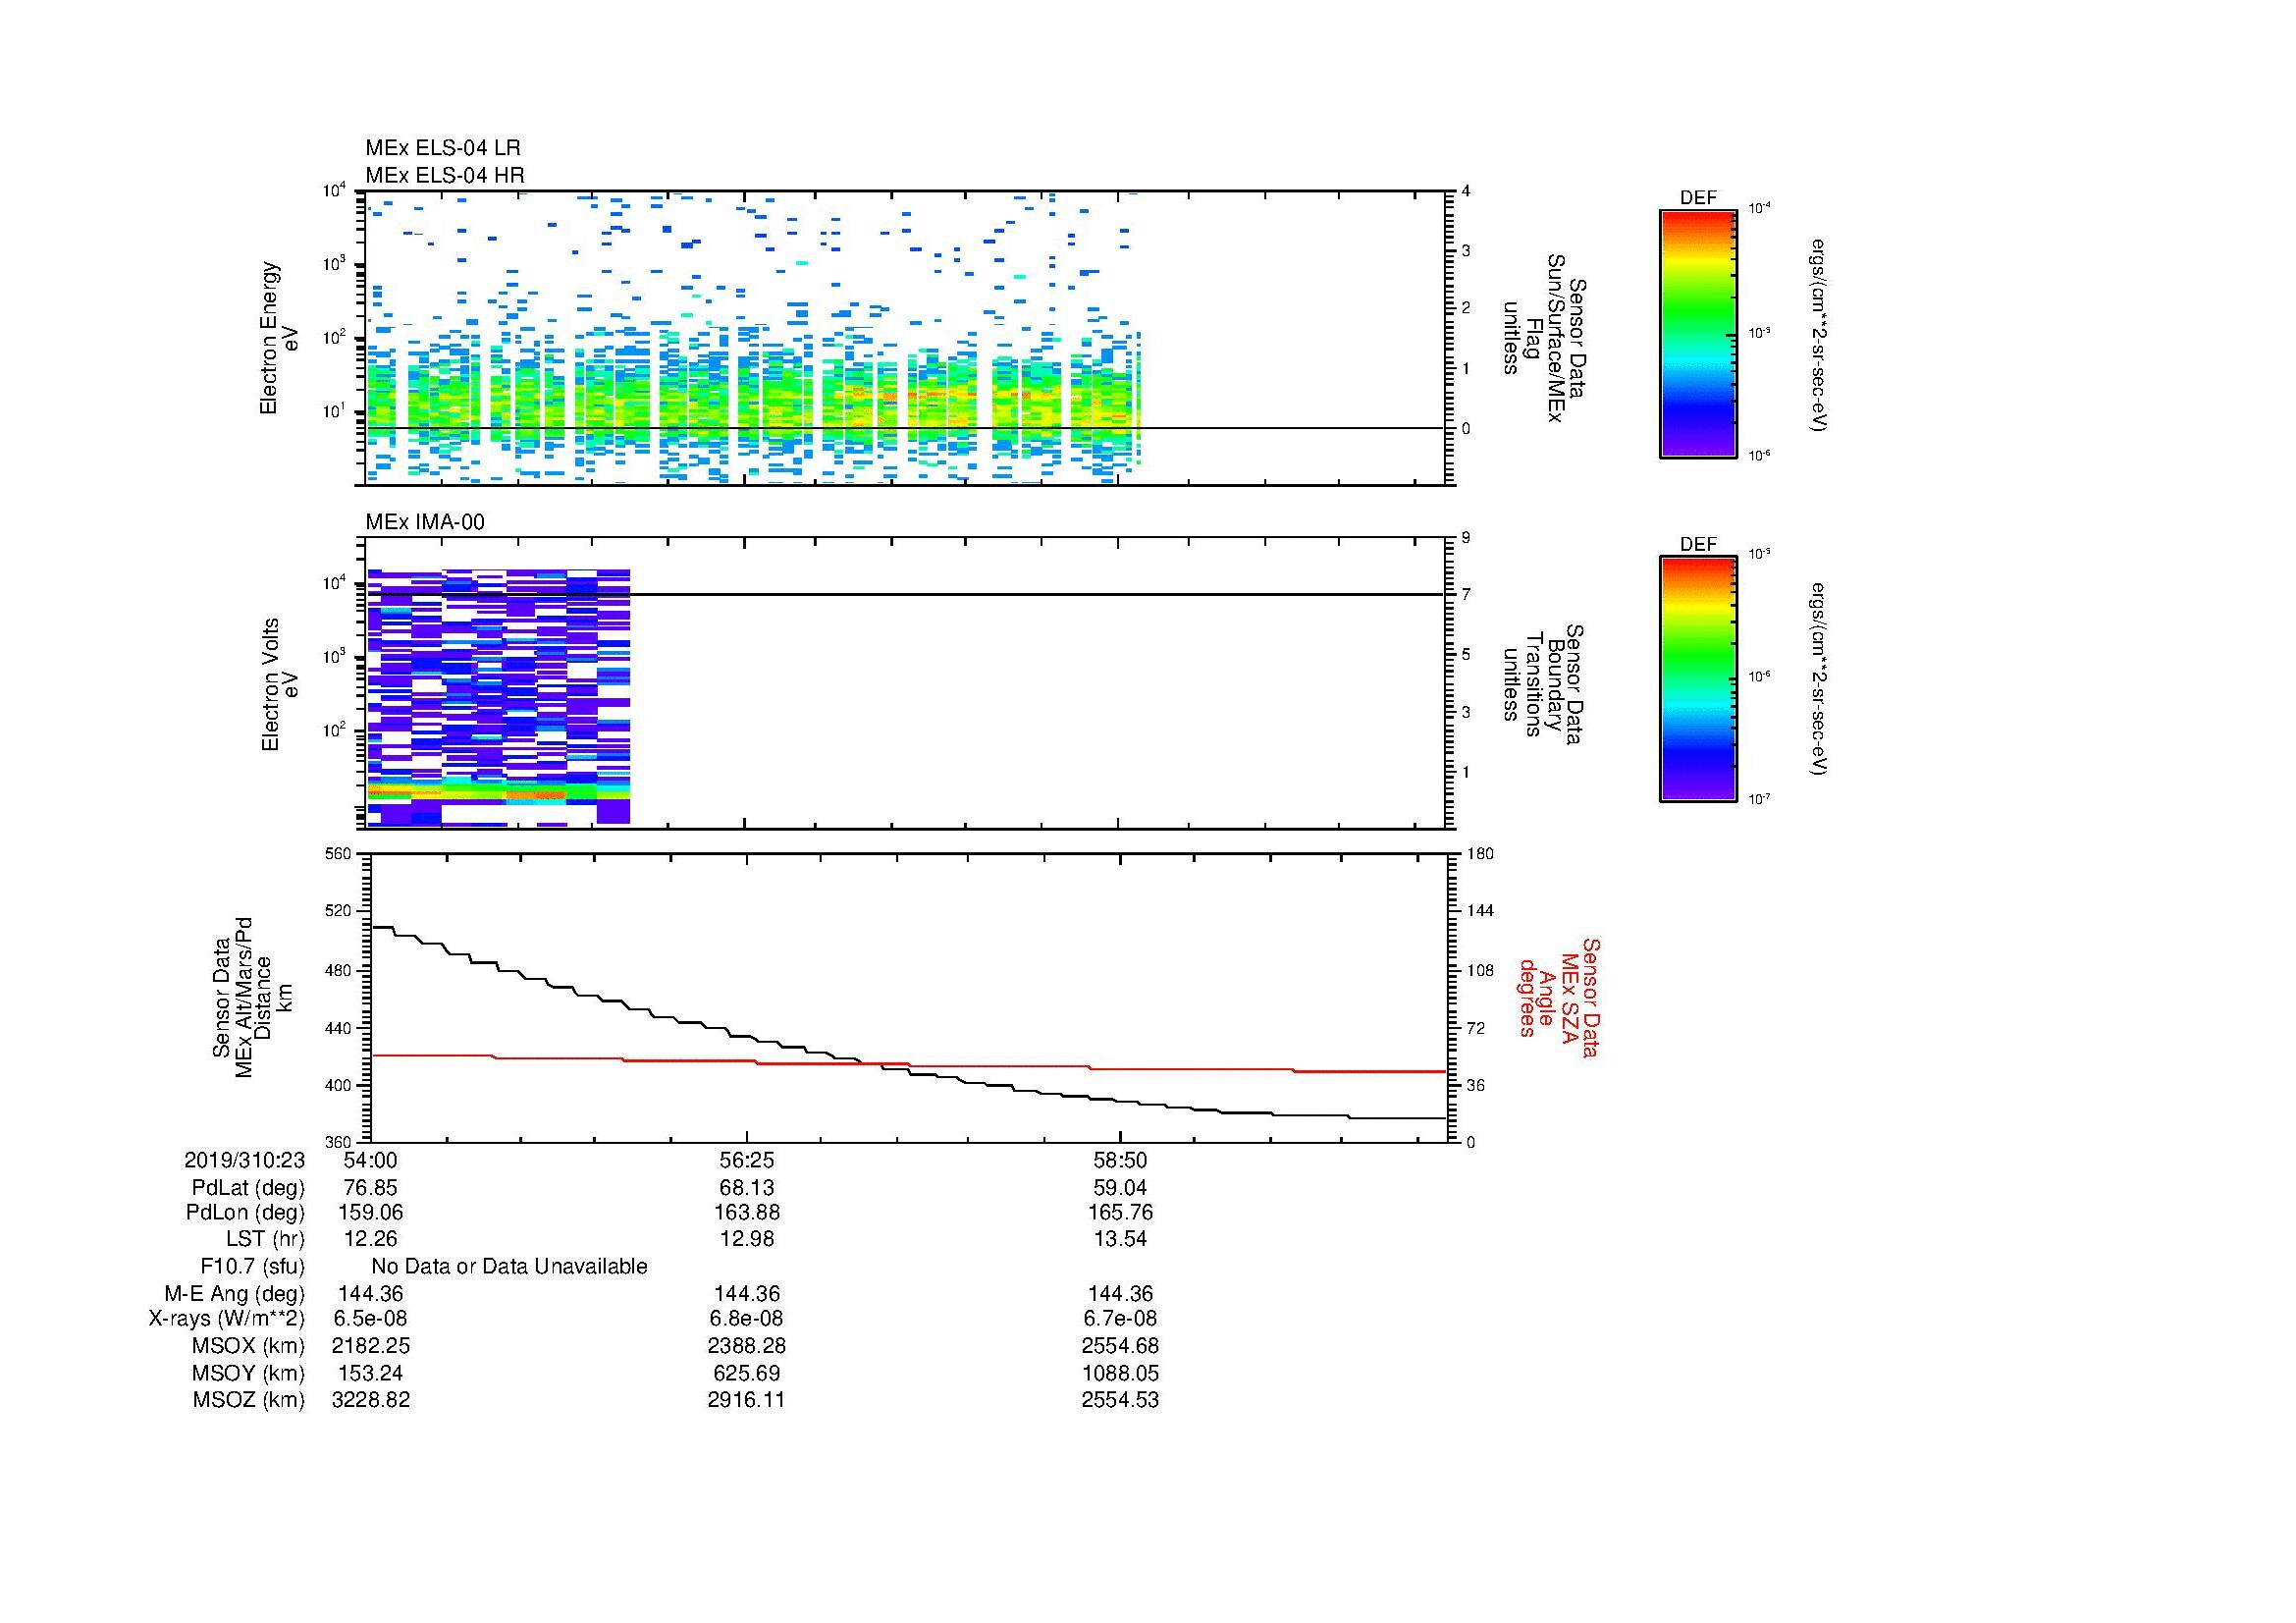The image size is (2296, 1623).
Task: Click the MSOX value 2182.25
Action: pos(370,1347)
